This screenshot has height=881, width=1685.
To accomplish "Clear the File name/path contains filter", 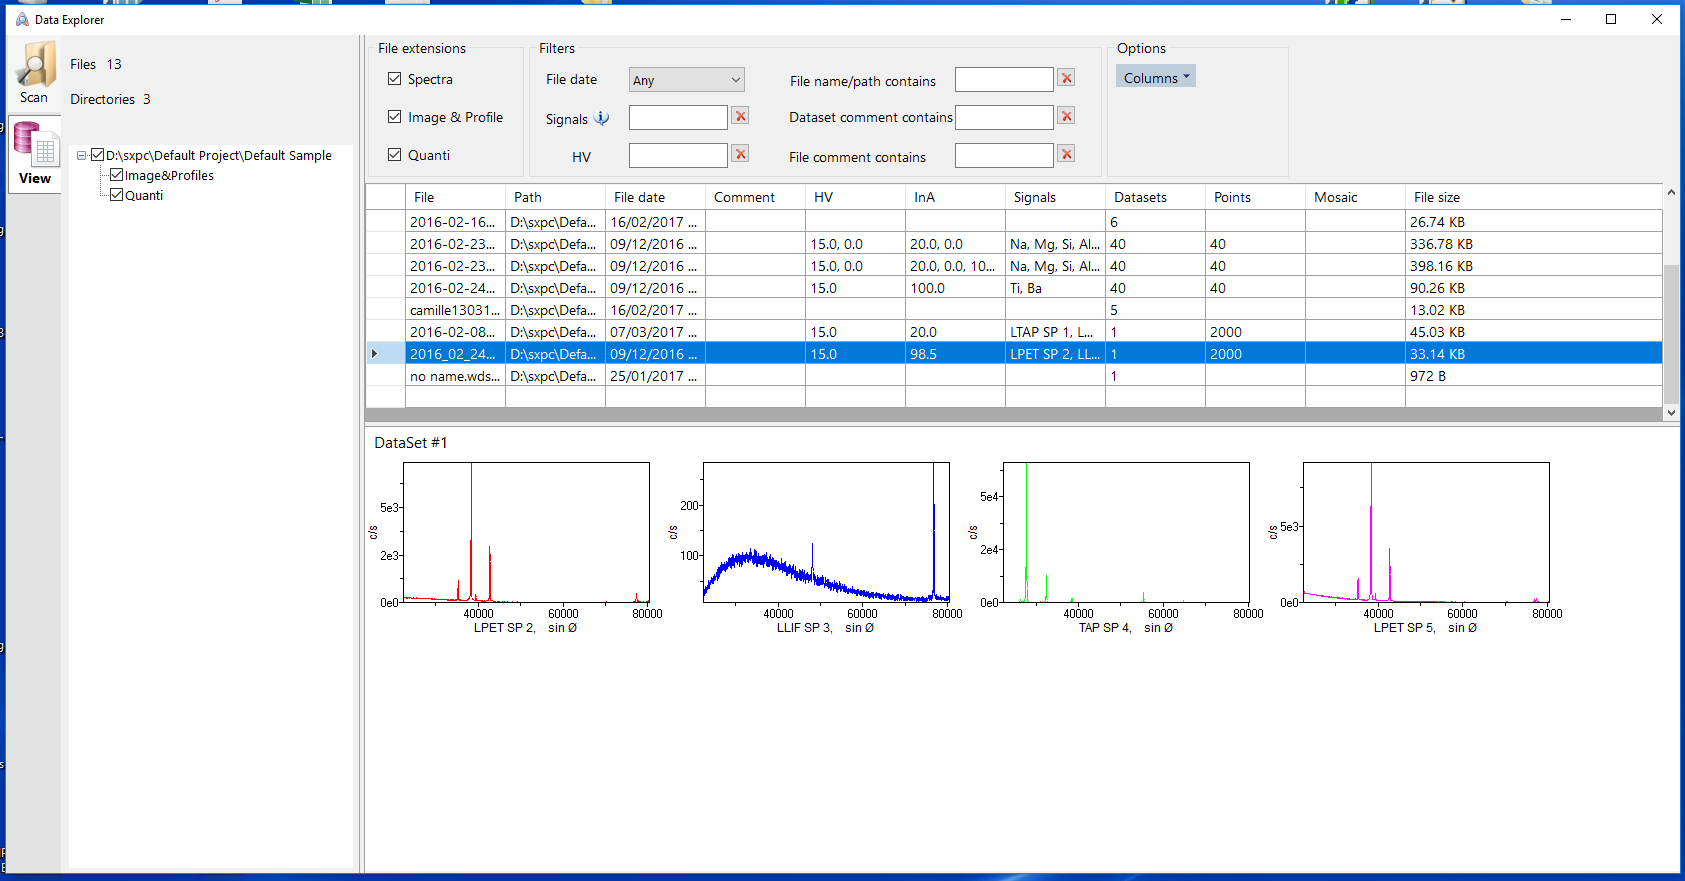I will (x=1066, y=78).
